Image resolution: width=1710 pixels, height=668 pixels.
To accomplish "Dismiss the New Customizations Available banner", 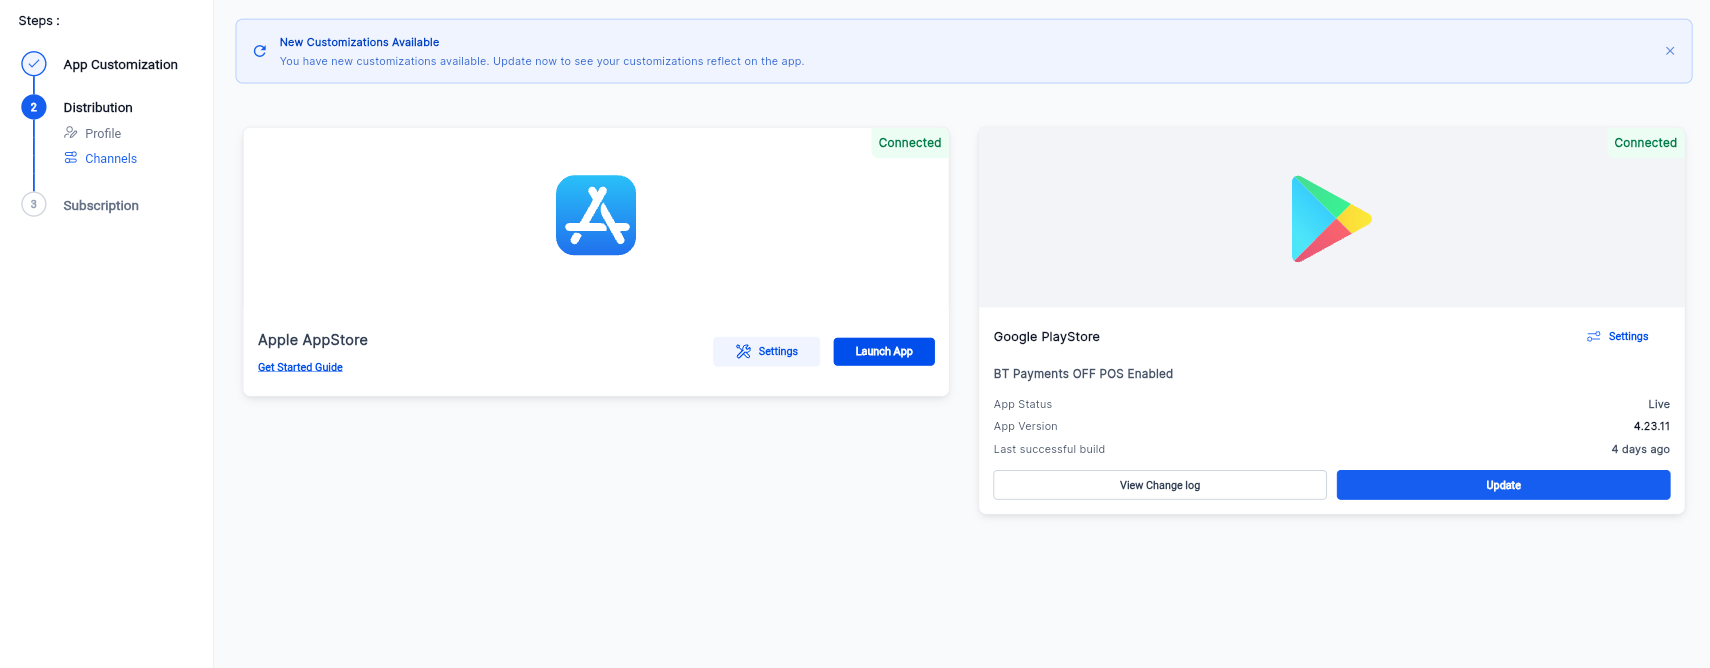I will [x=1670, y=51].
